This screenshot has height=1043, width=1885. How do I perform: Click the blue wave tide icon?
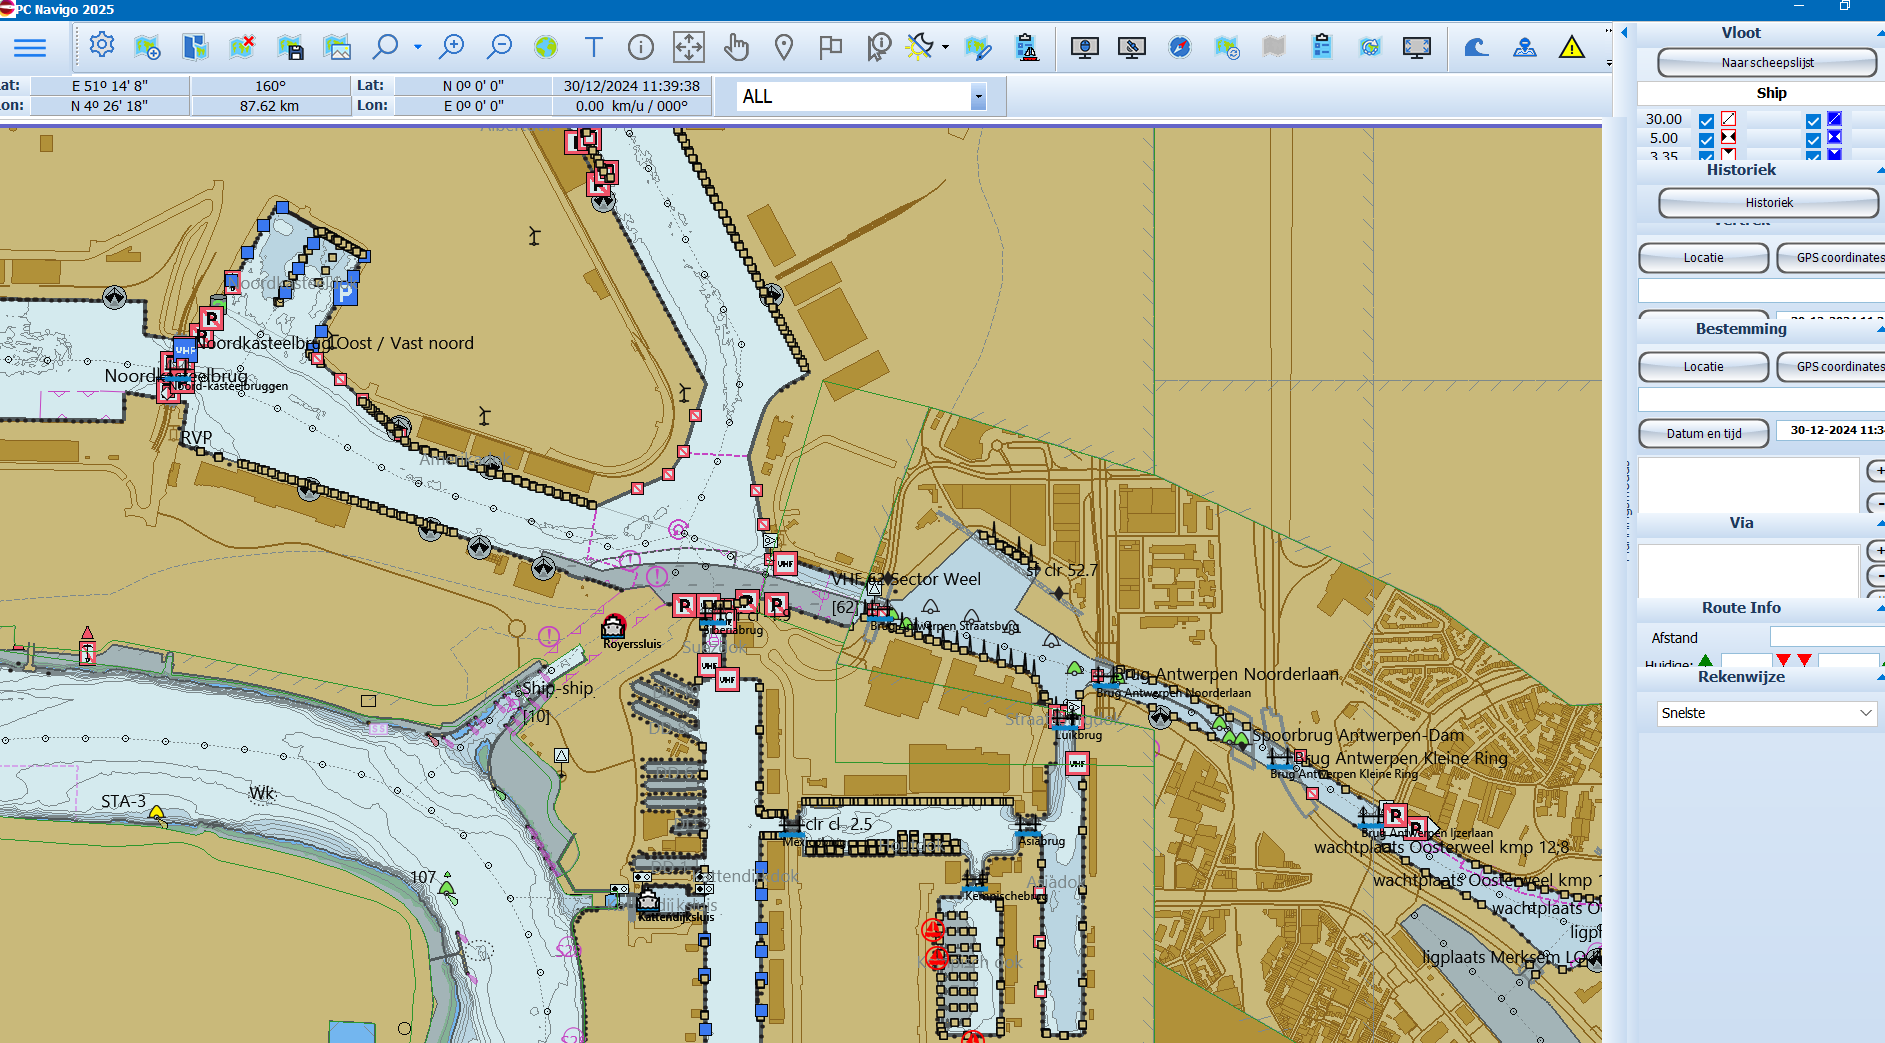[x=1476, y=47]
